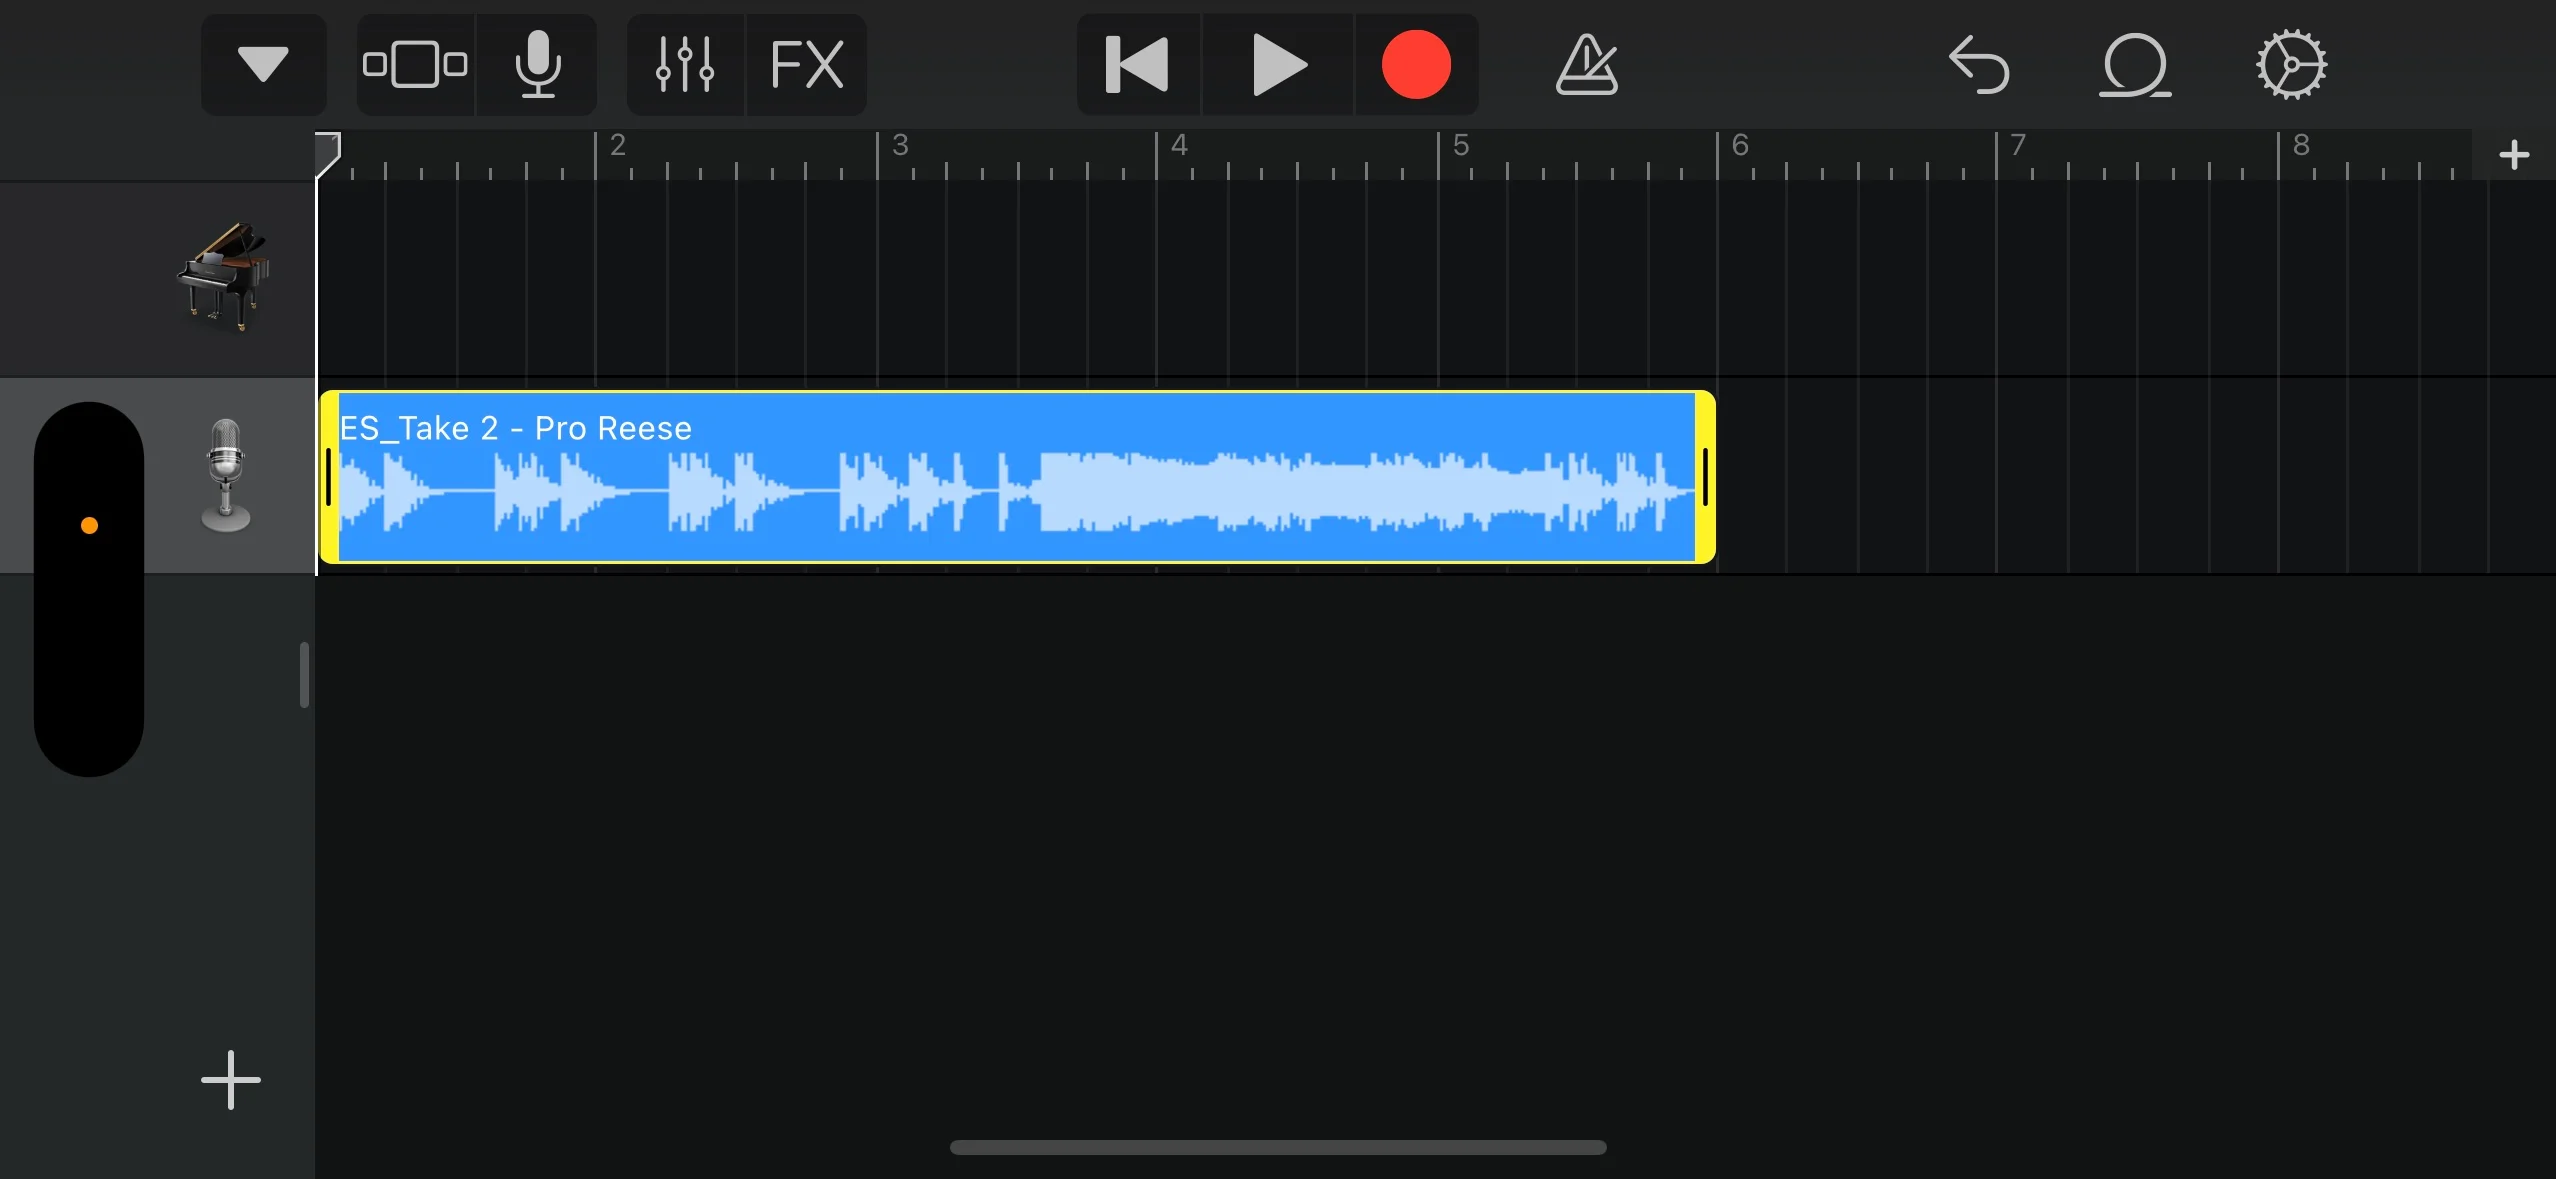Click the settings gear icon
The height and width of the screenshot is (1179, 2556).
click(2287, 65)
